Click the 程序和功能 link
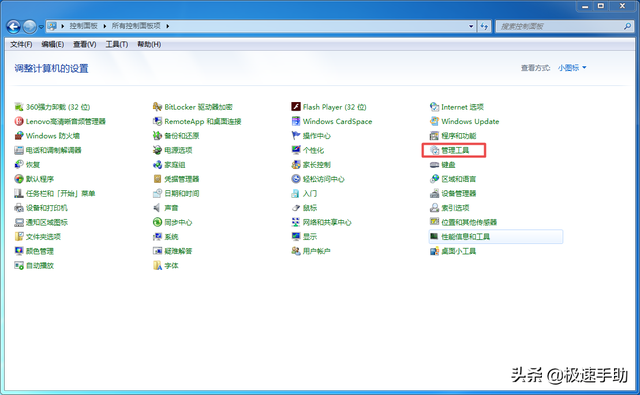This screenshot has height=395, width=640. (459, 136)
